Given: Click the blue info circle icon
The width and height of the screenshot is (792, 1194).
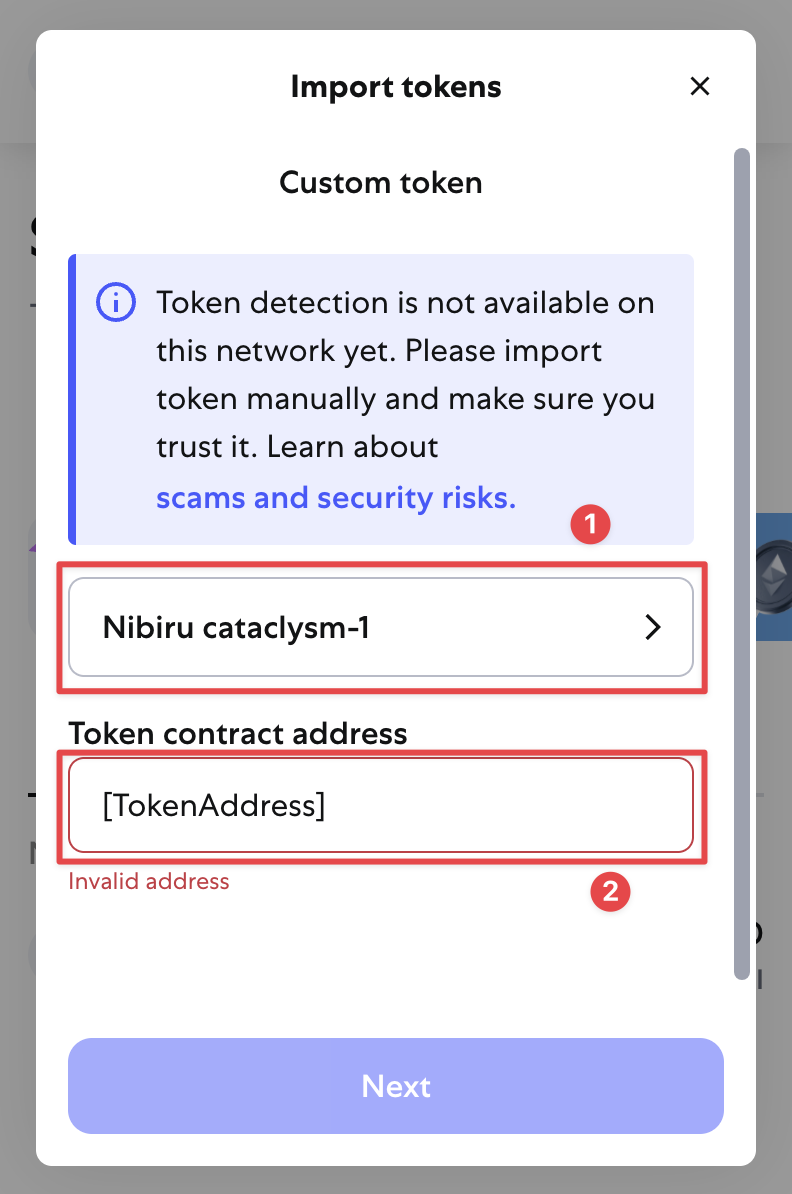Looking at the screenshot, I should click(116, 302).
